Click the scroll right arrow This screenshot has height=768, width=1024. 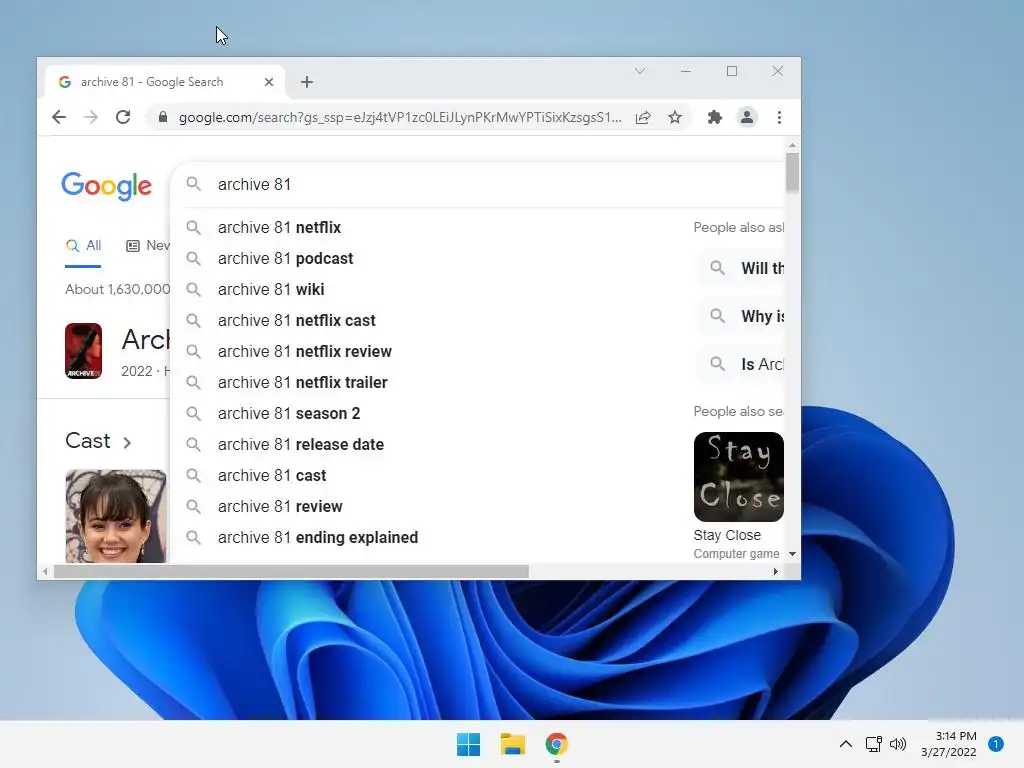775,572
